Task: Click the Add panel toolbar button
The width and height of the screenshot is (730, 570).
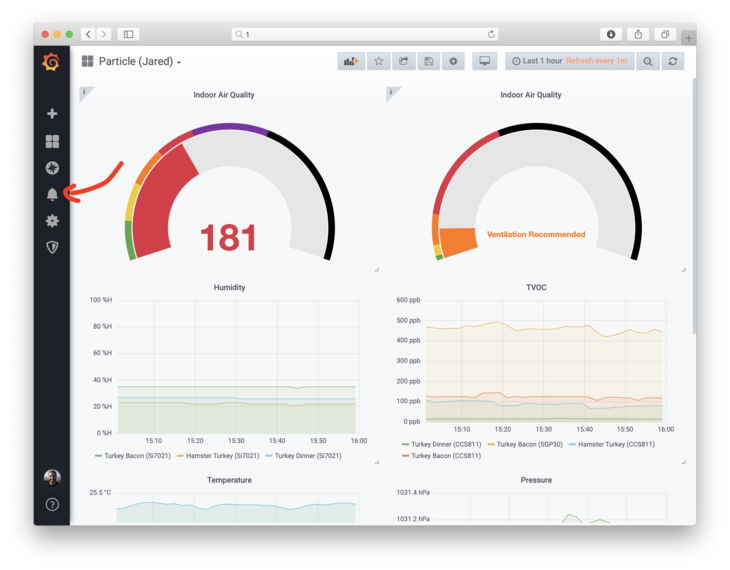Action: click(351, 61)
